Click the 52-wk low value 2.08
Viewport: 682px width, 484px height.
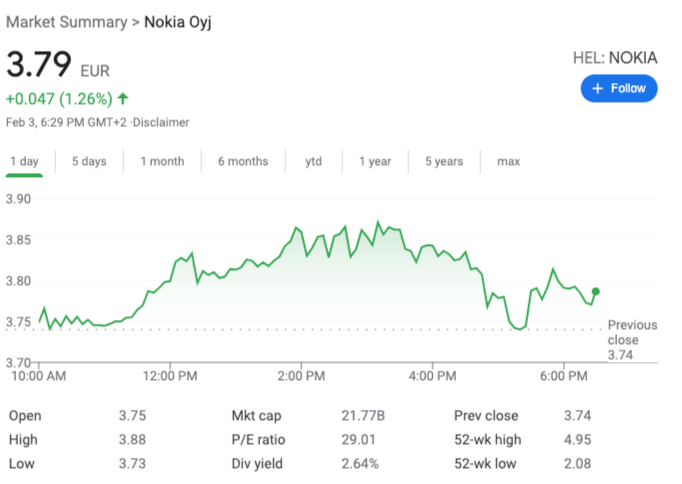(x=578, y=463)
